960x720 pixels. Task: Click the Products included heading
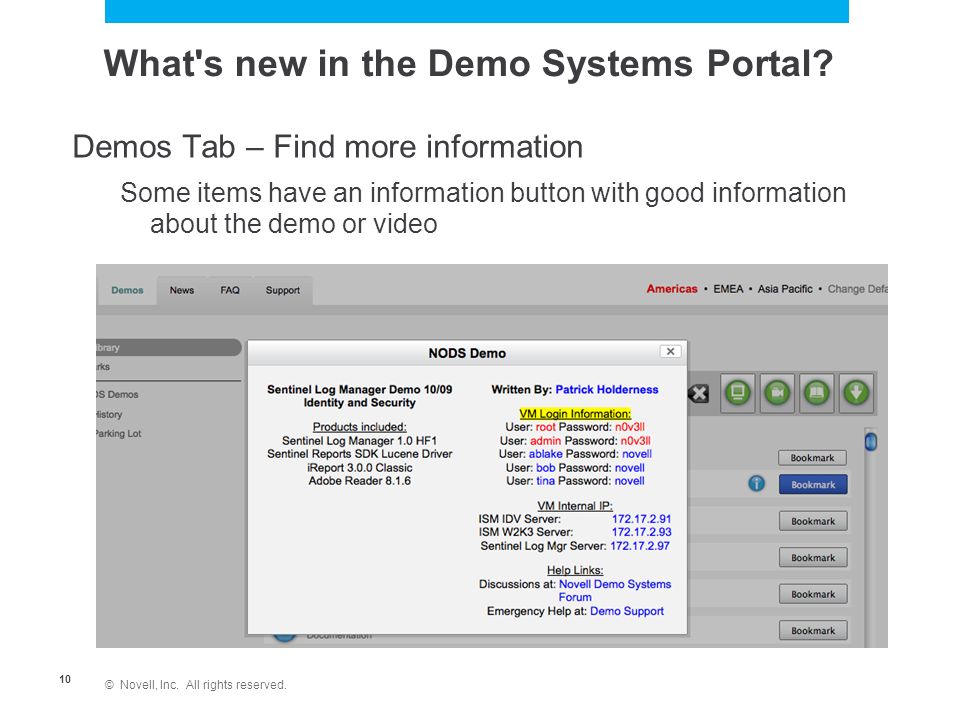point(359,427)
